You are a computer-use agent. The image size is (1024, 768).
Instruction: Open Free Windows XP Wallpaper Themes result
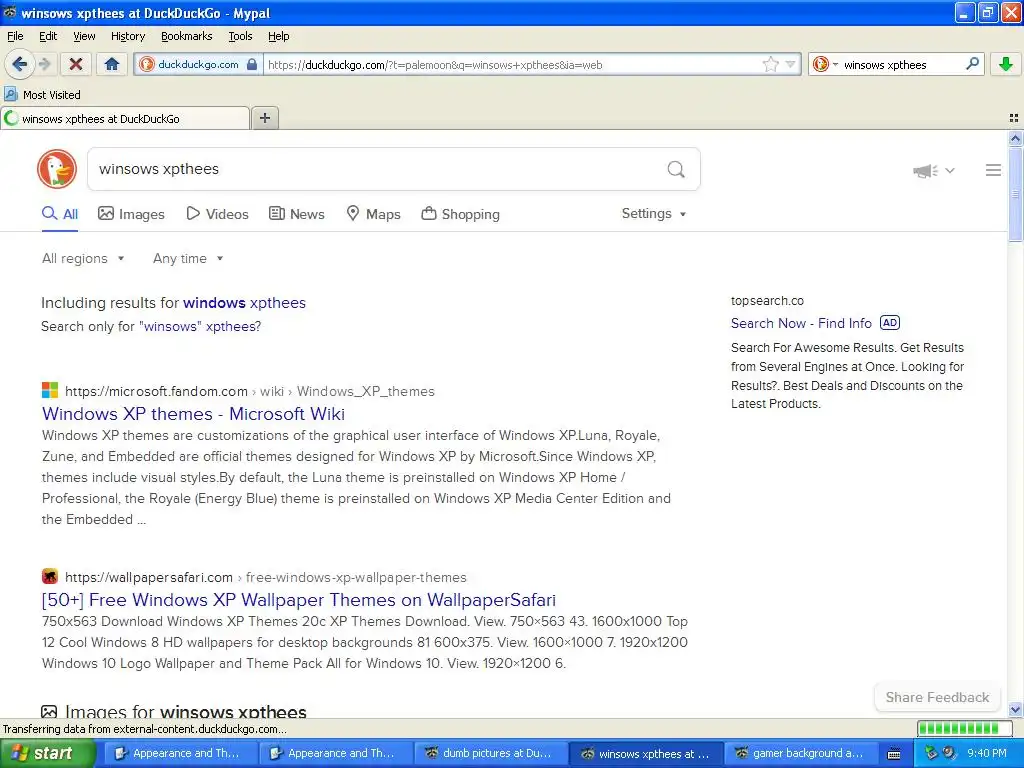point(298,600)
